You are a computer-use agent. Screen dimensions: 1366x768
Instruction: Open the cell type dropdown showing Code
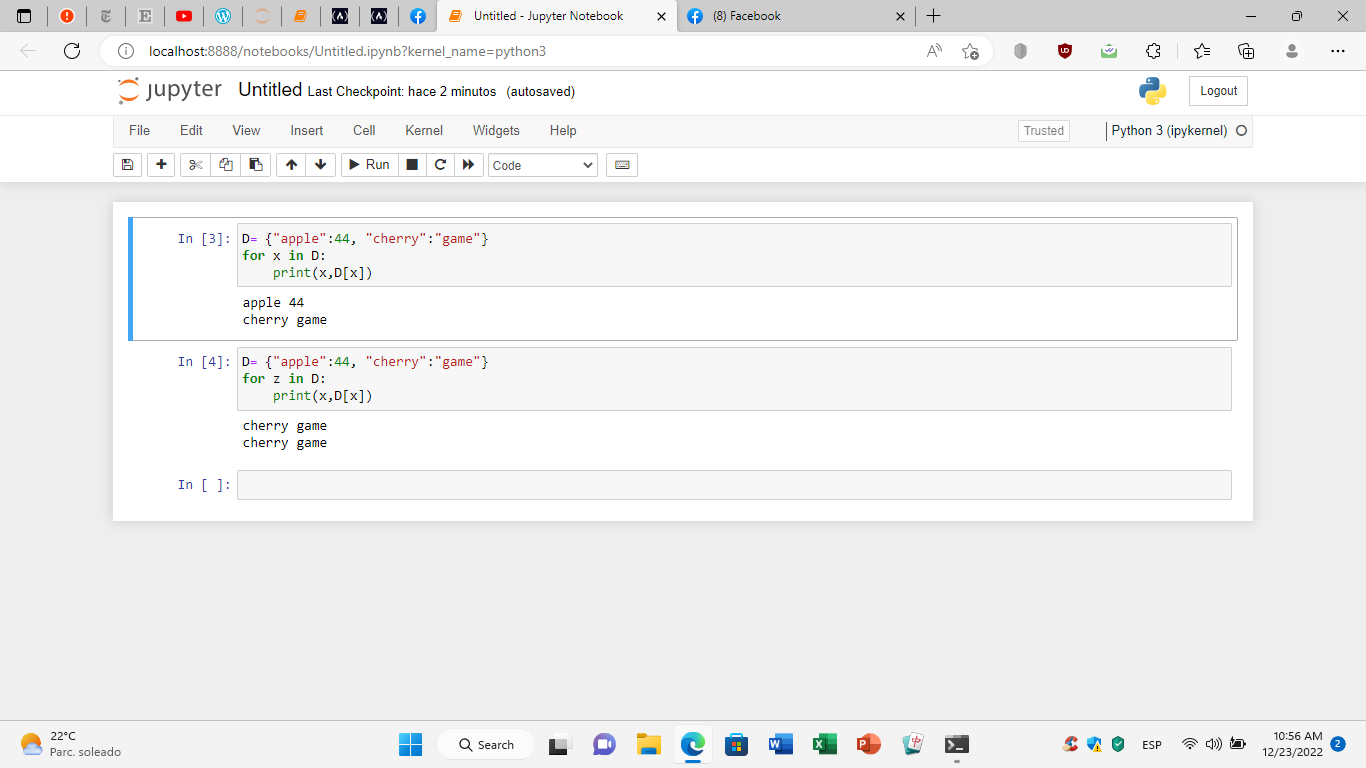(542, 164)
